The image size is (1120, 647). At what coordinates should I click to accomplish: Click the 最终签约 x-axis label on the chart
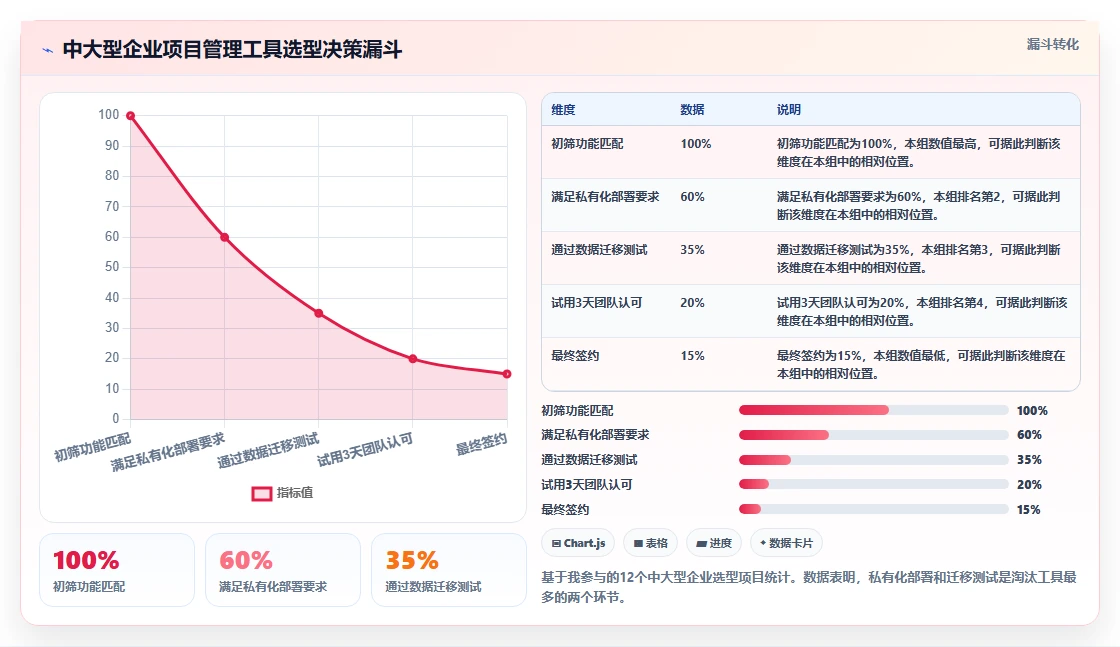point(481,443)
